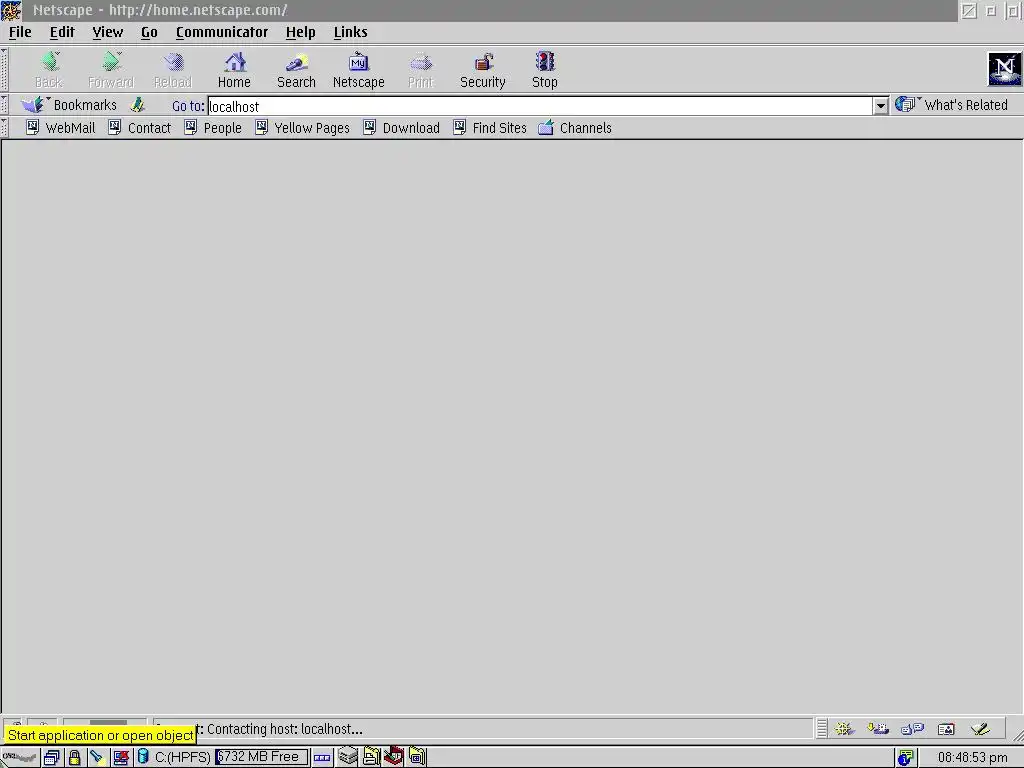Click the Go to location field
This screenshot has width=1024, height=768.
point(539,106)
